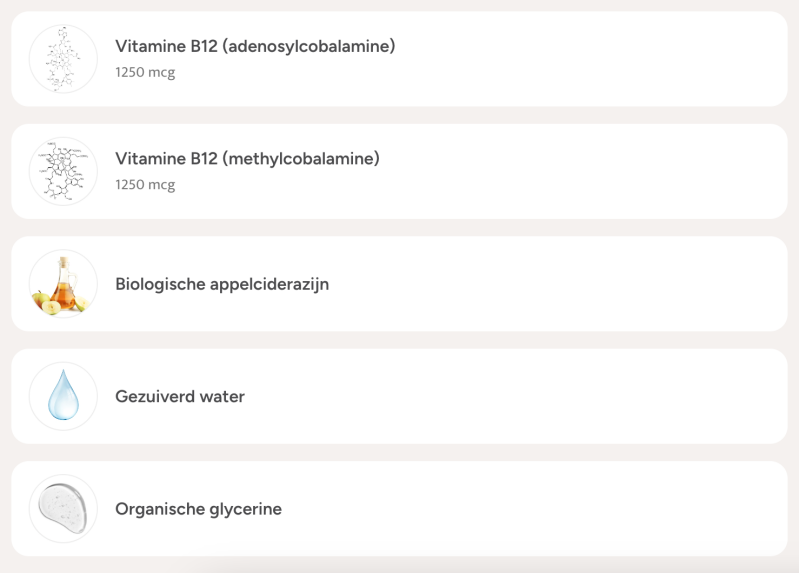Open the Vitamine B12 (adenosylcobalamine) title
This screenshot has height=573, width=799.
254,46
